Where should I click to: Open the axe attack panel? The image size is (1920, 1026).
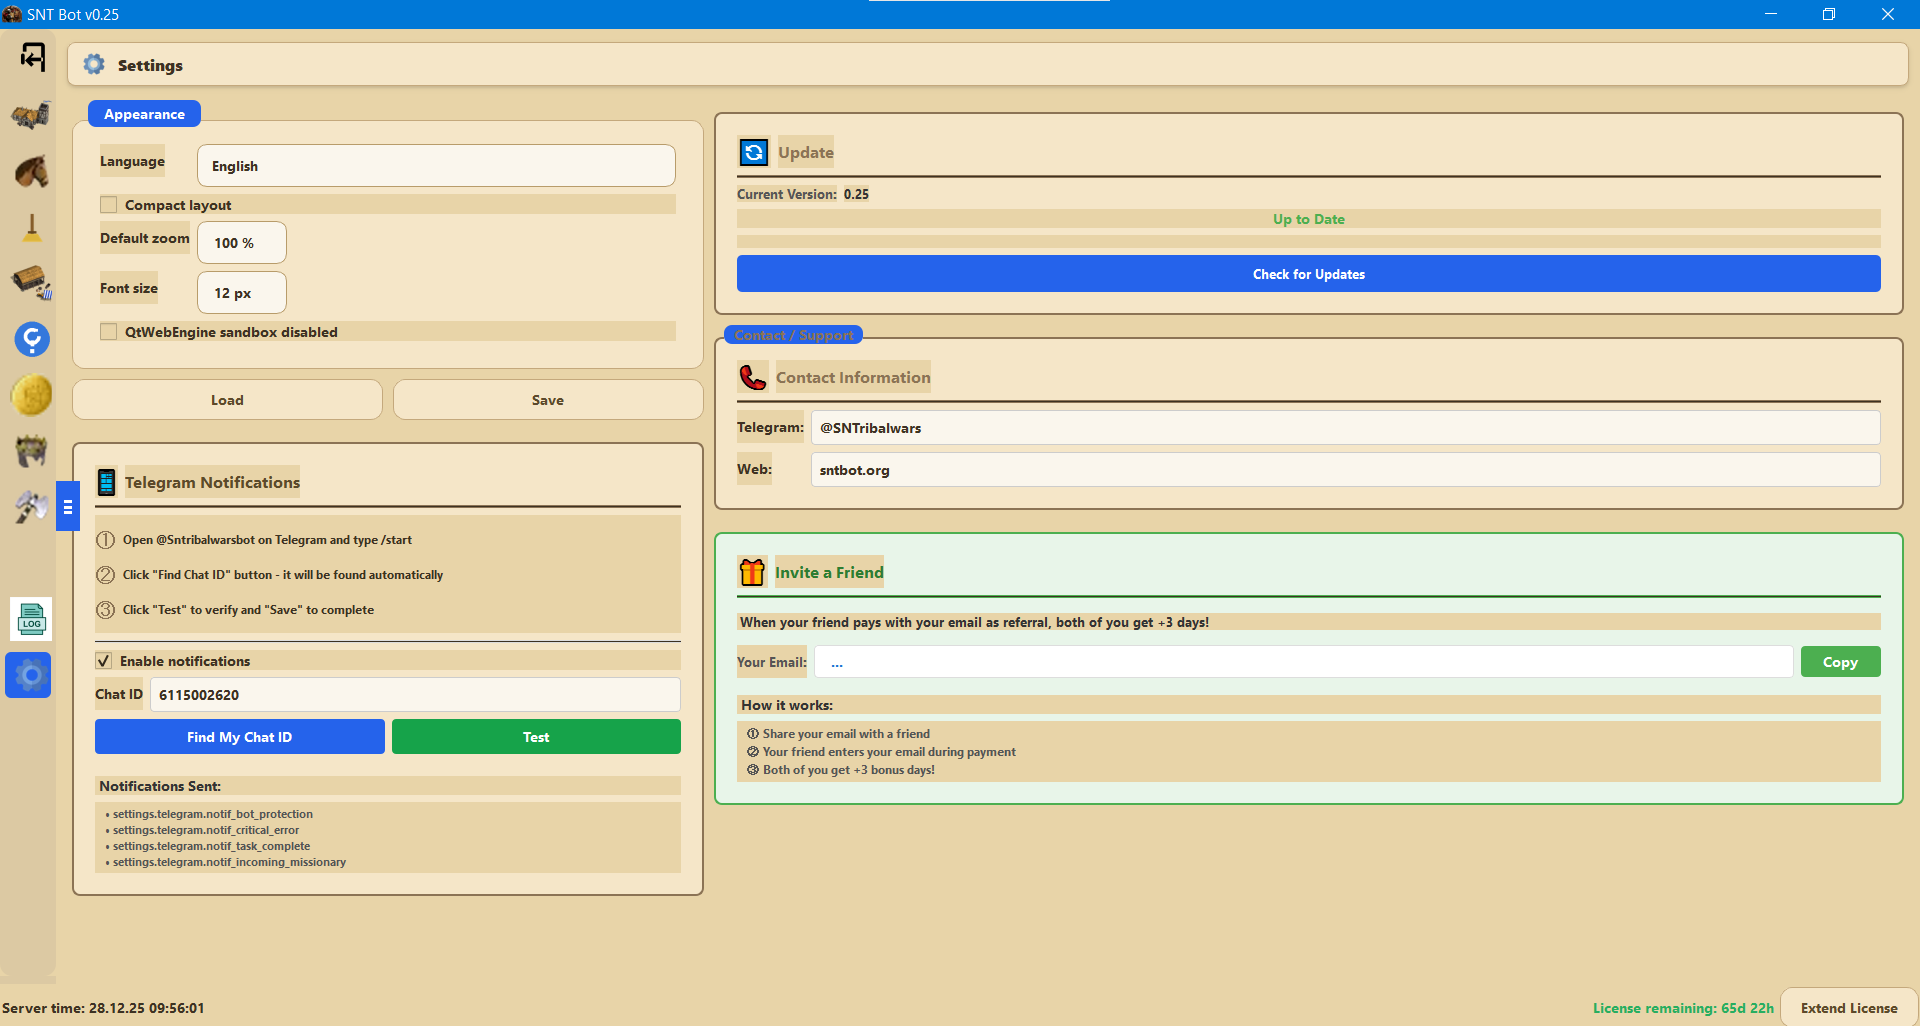tap(31, 507)
